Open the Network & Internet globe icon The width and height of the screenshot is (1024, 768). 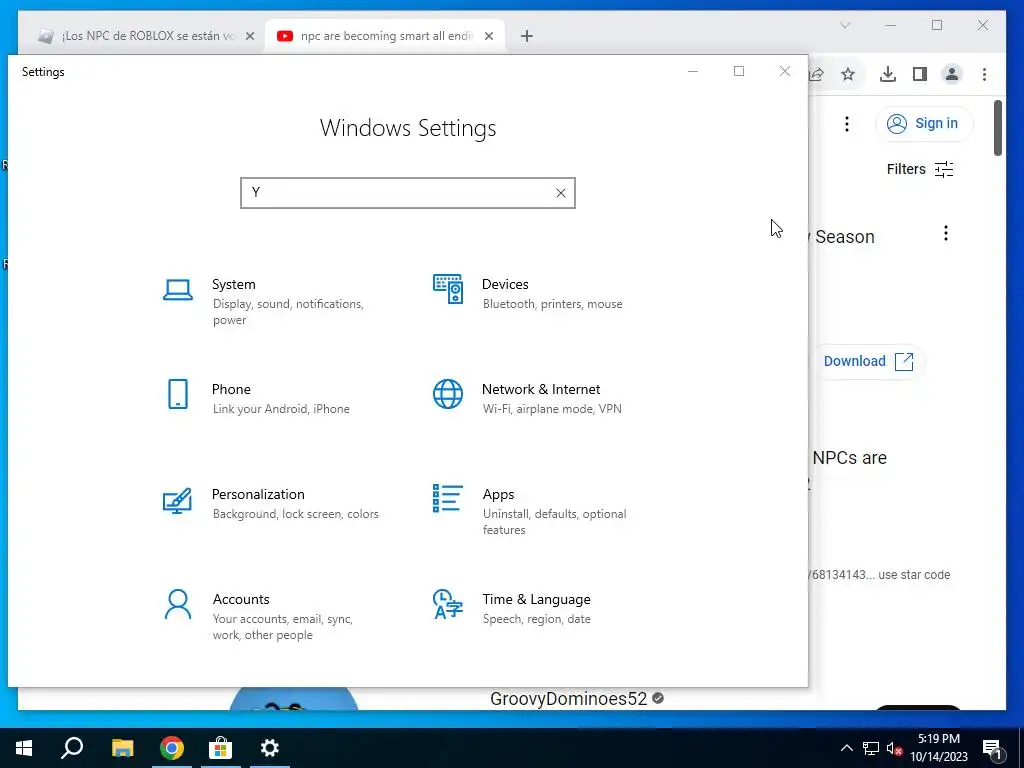click(448, 394)
